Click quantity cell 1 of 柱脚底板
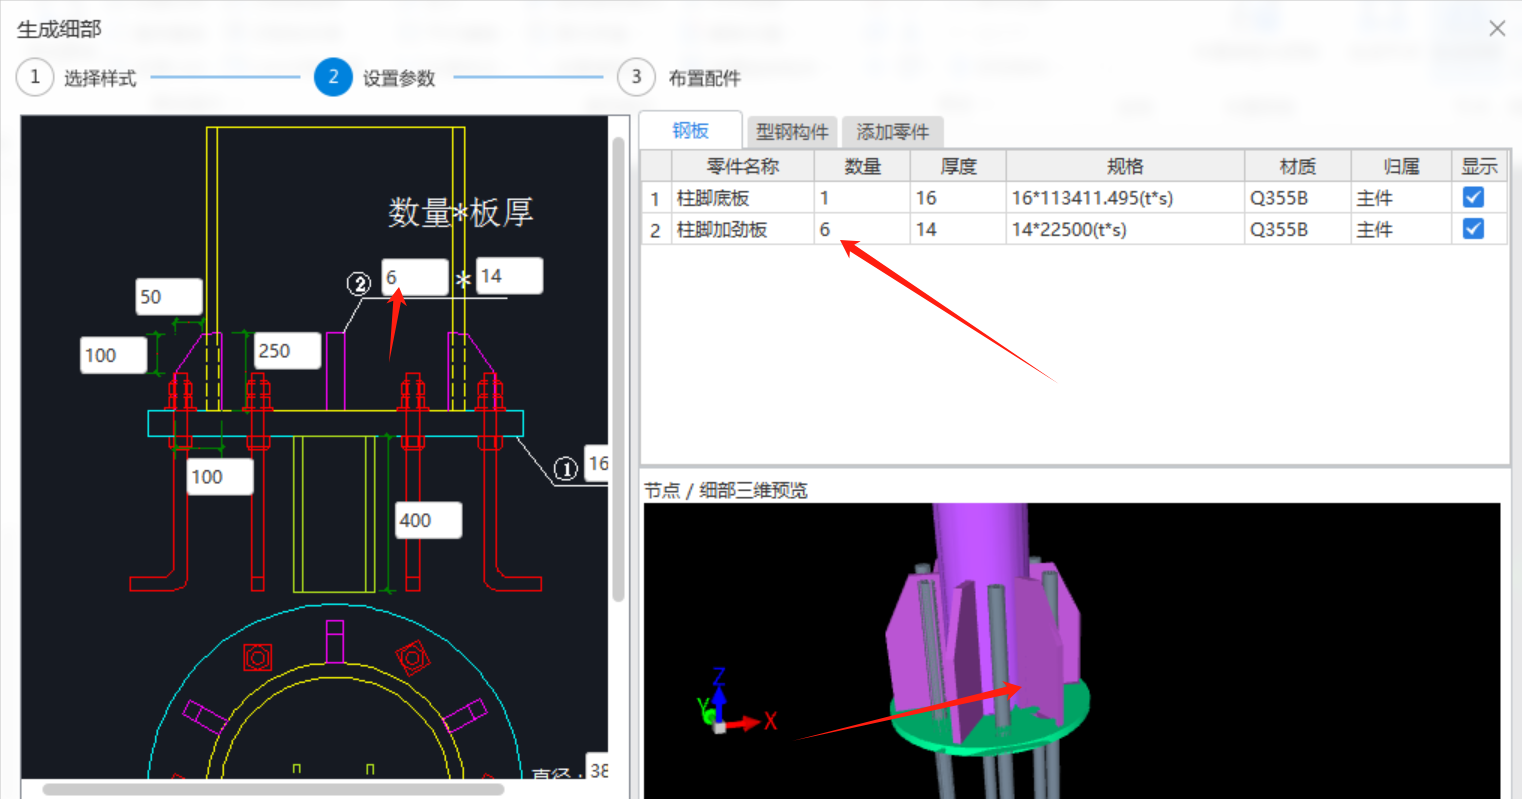The image size is (1522, 799). click(x=862, y=198)
